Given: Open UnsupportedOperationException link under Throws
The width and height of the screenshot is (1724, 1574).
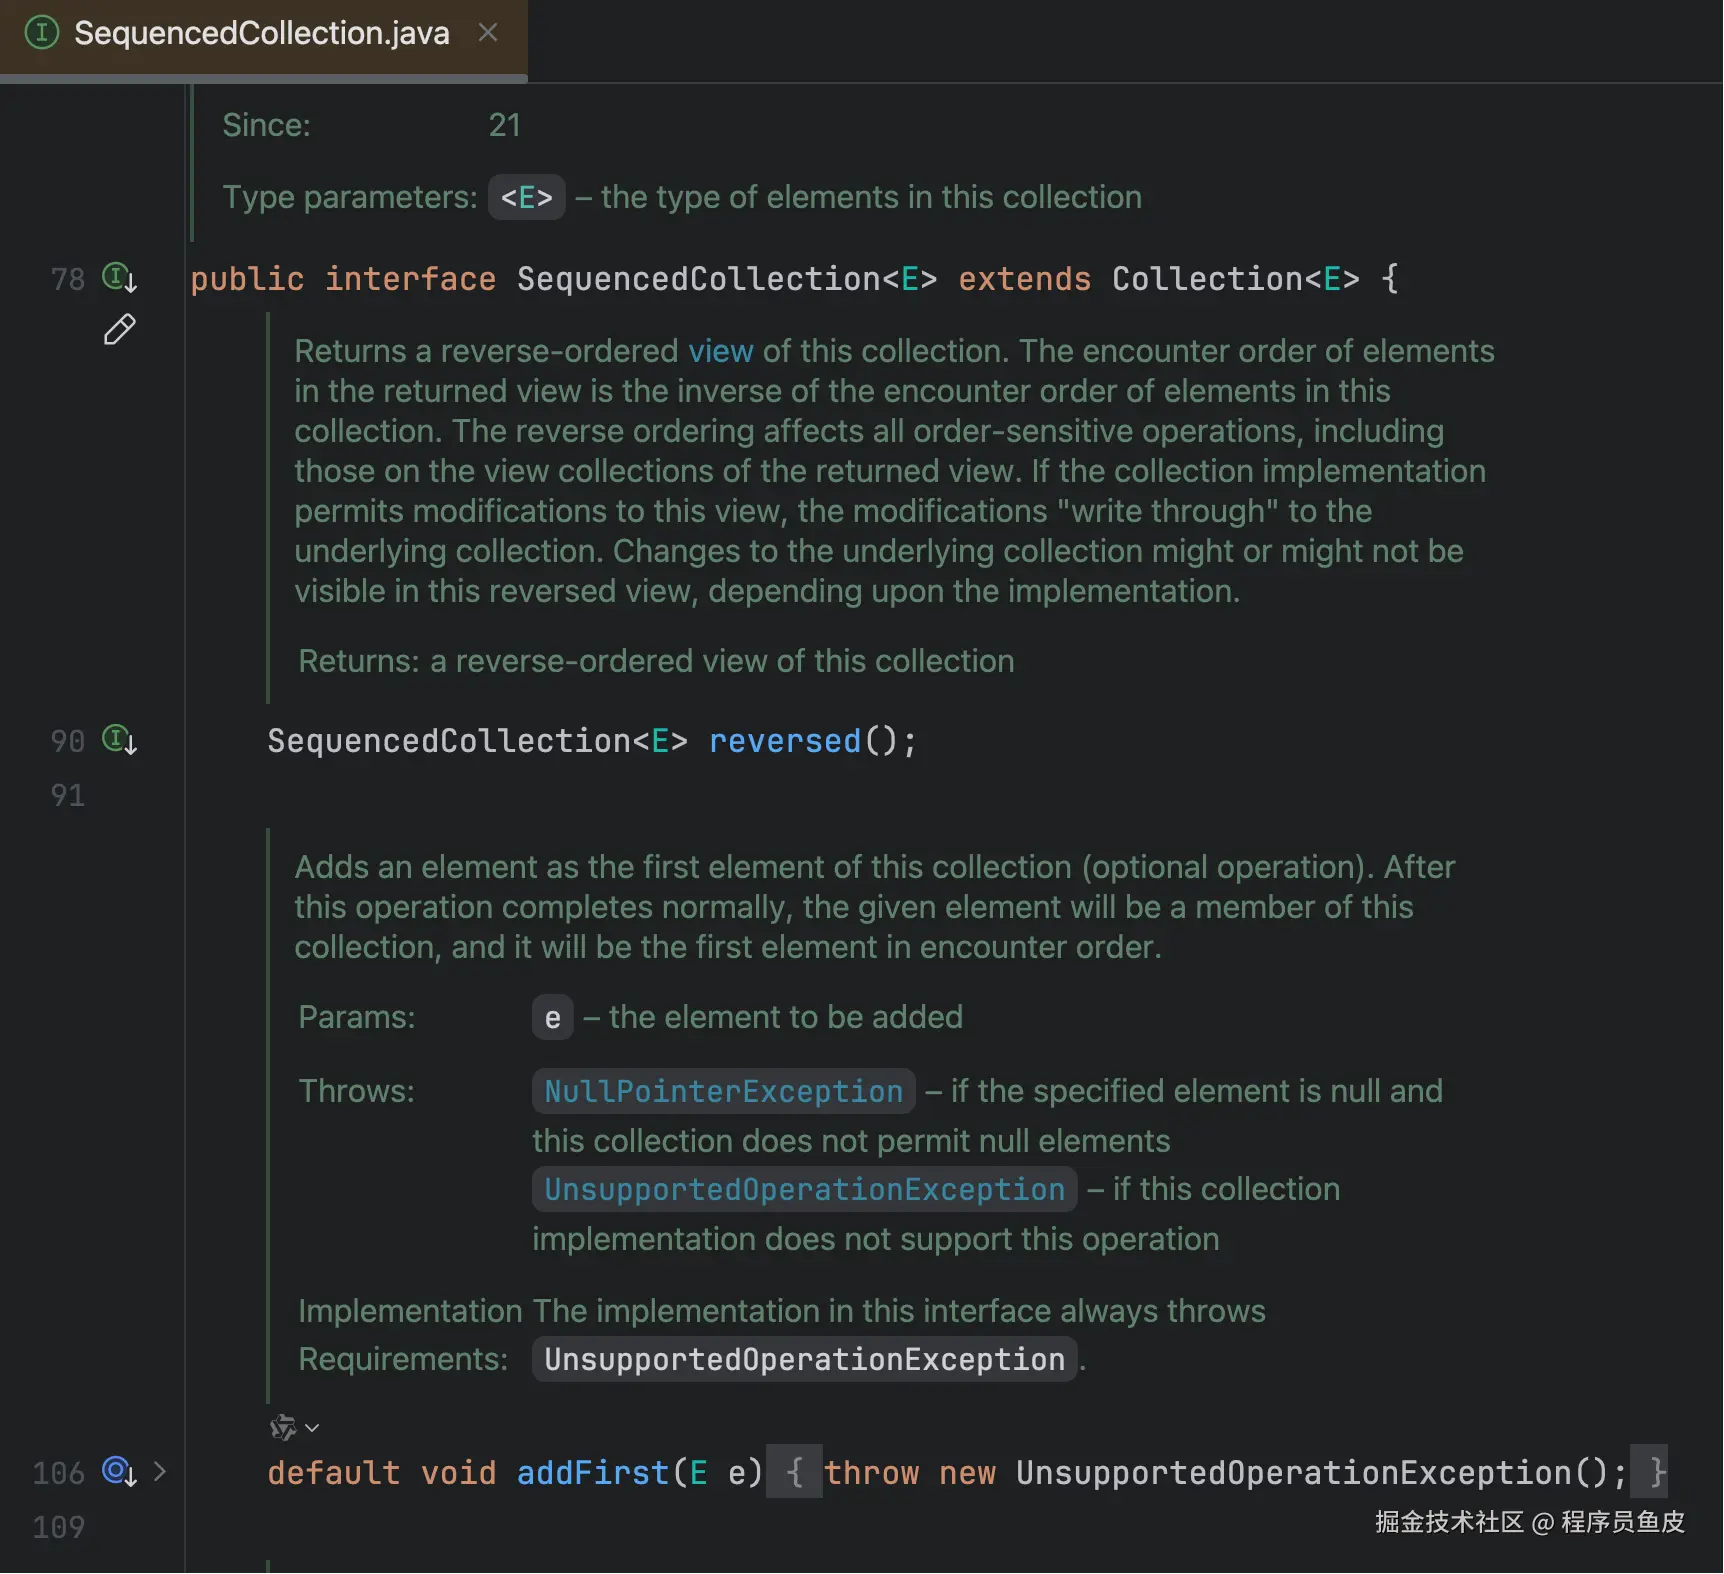Looking at the screenshot, I should [x=804, y=1189].
